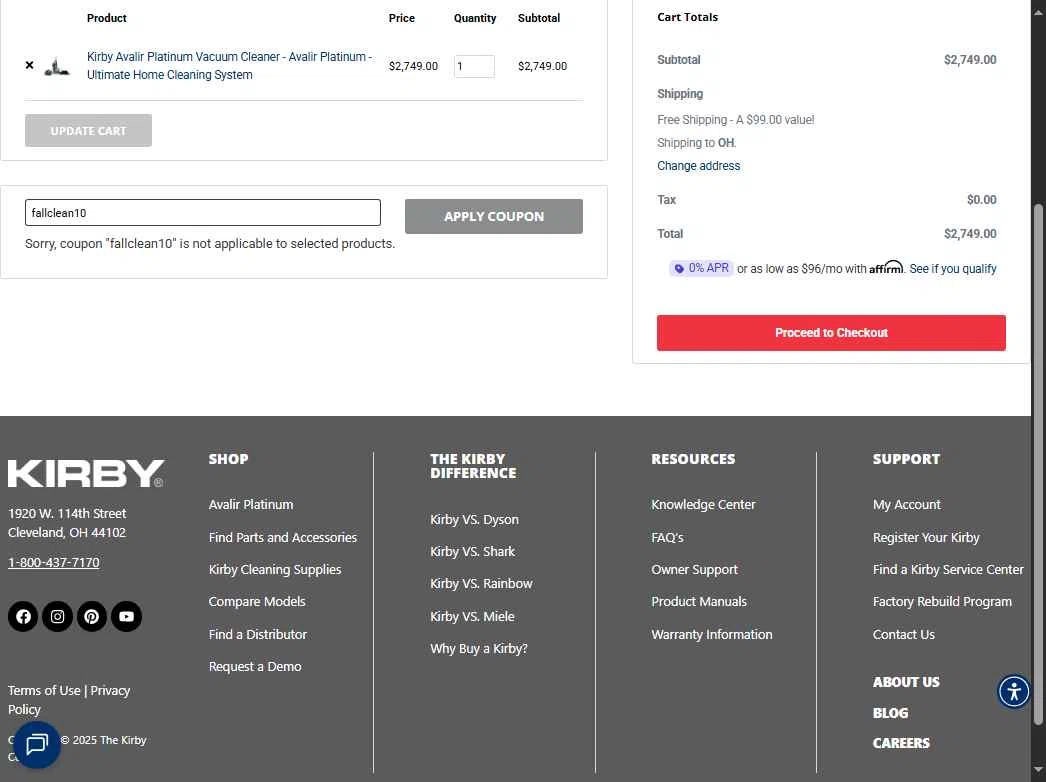Open Privacy Policy link

[x=69, y=700]
